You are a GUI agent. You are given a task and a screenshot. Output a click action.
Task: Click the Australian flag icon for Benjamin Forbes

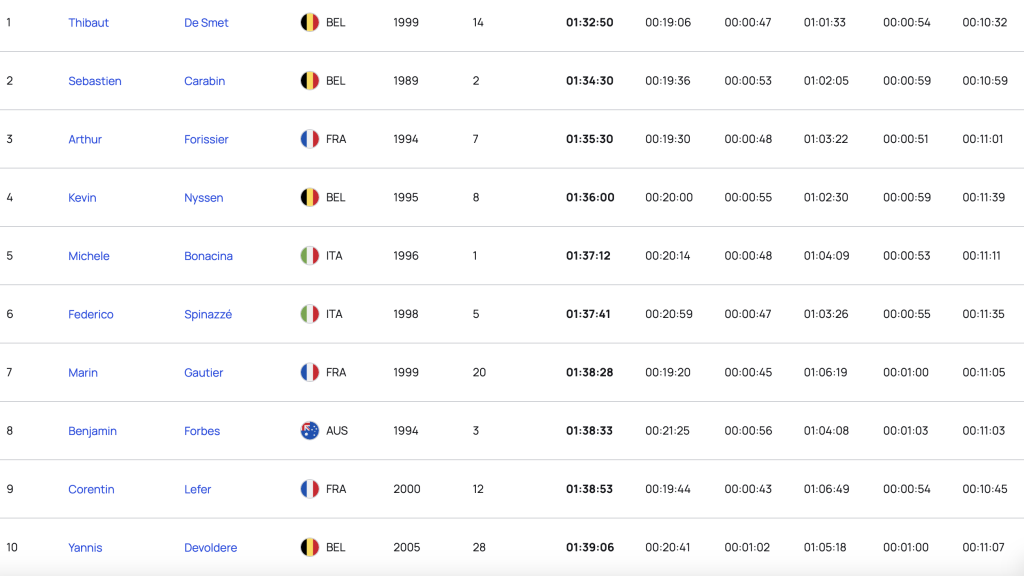tap(310, 430)
